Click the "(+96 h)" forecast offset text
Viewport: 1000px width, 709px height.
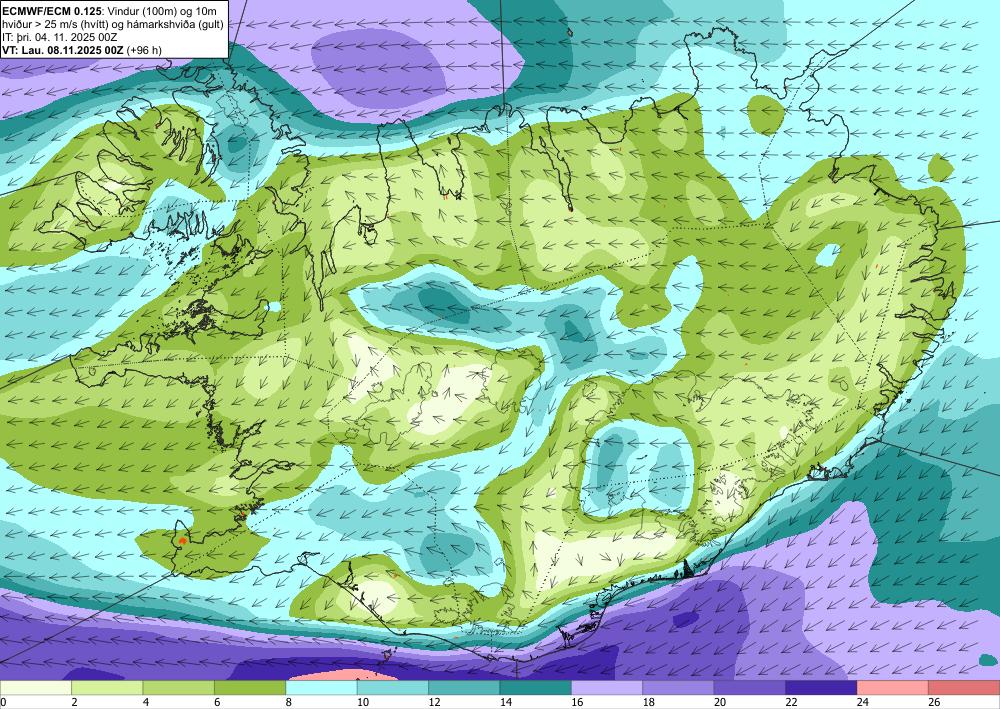pyautogui.click(x=145, y=50)
